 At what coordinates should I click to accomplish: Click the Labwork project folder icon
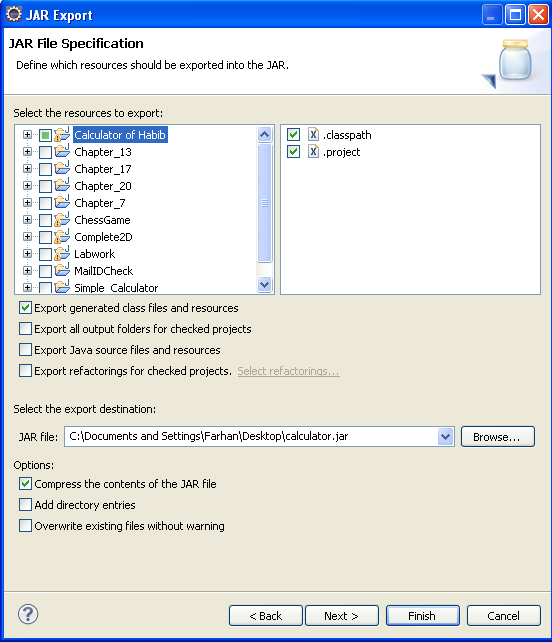[62, 254]
